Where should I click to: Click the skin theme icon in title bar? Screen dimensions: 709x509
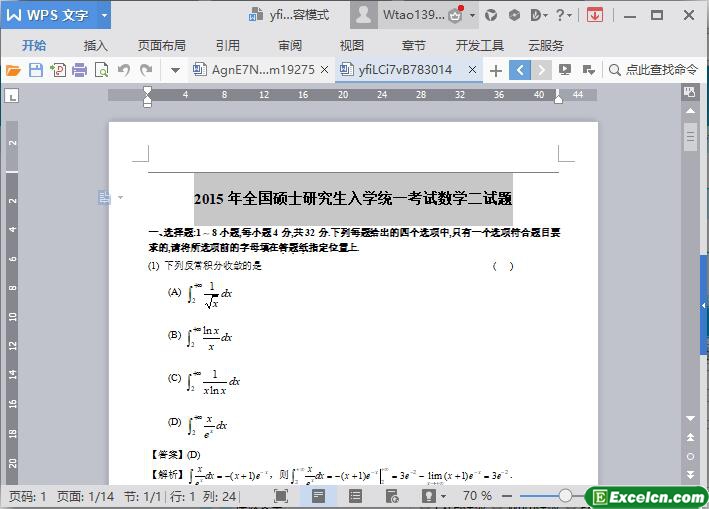[491, 15]
